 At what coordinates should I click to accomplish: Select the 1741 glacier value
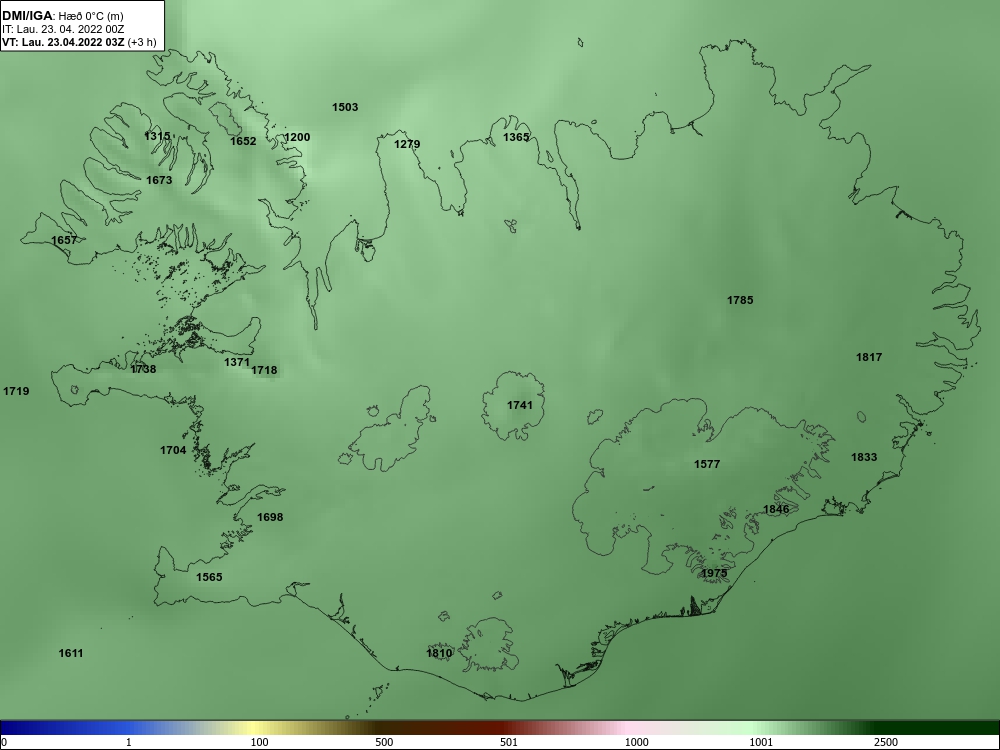click(x=520, y=405)
